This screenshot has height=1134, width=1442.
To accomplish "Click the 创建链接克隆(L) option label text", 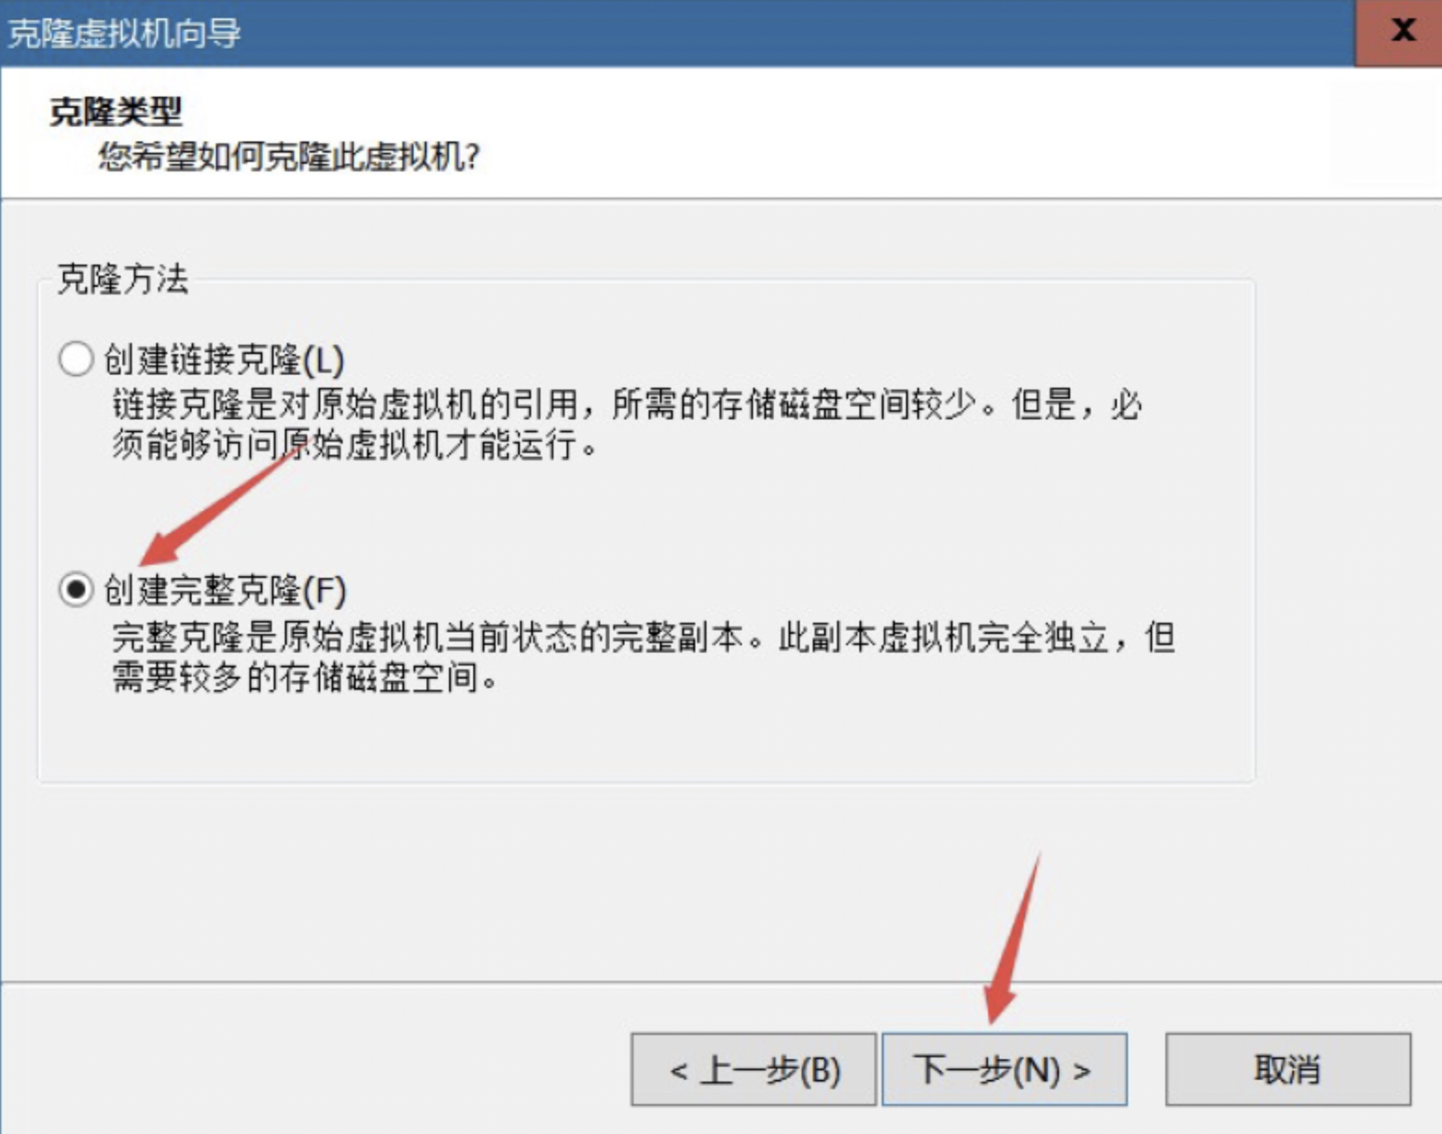I will pos(224,359).
